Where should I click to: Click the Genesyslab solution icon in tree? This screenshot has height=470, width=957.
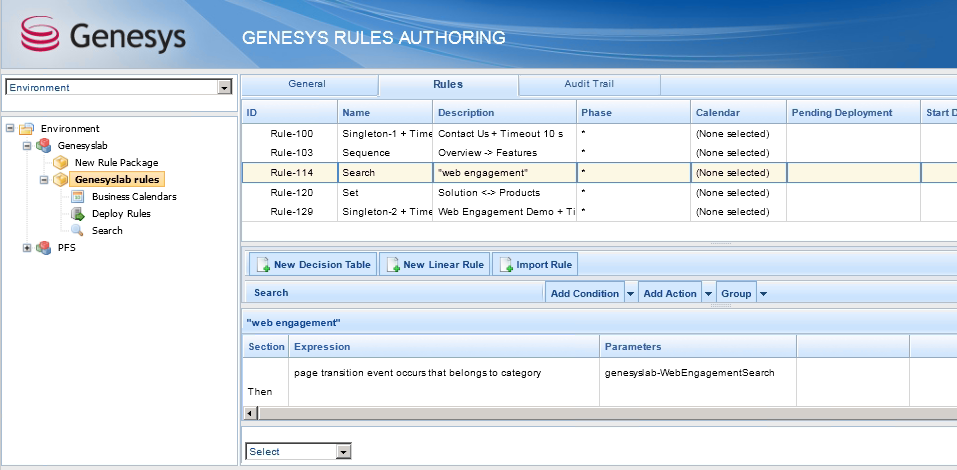[x=43, y=146]
